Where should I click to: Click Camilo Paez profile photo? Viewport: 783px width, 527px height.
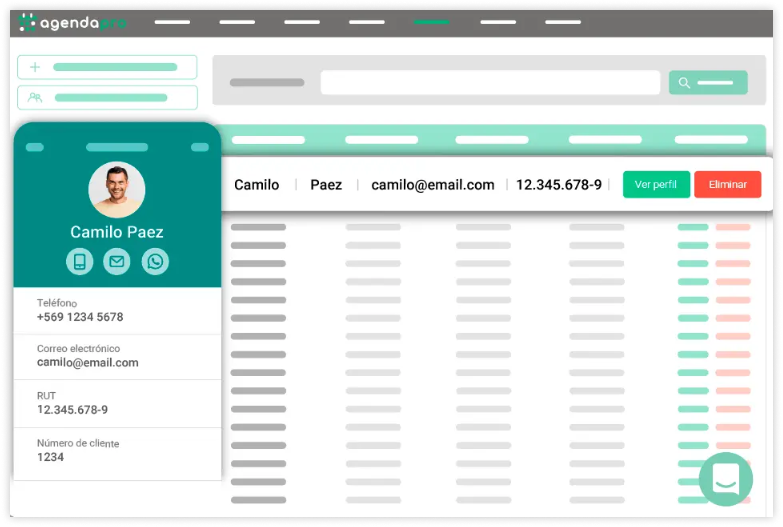pyautogui.click(x=117, y=189)
